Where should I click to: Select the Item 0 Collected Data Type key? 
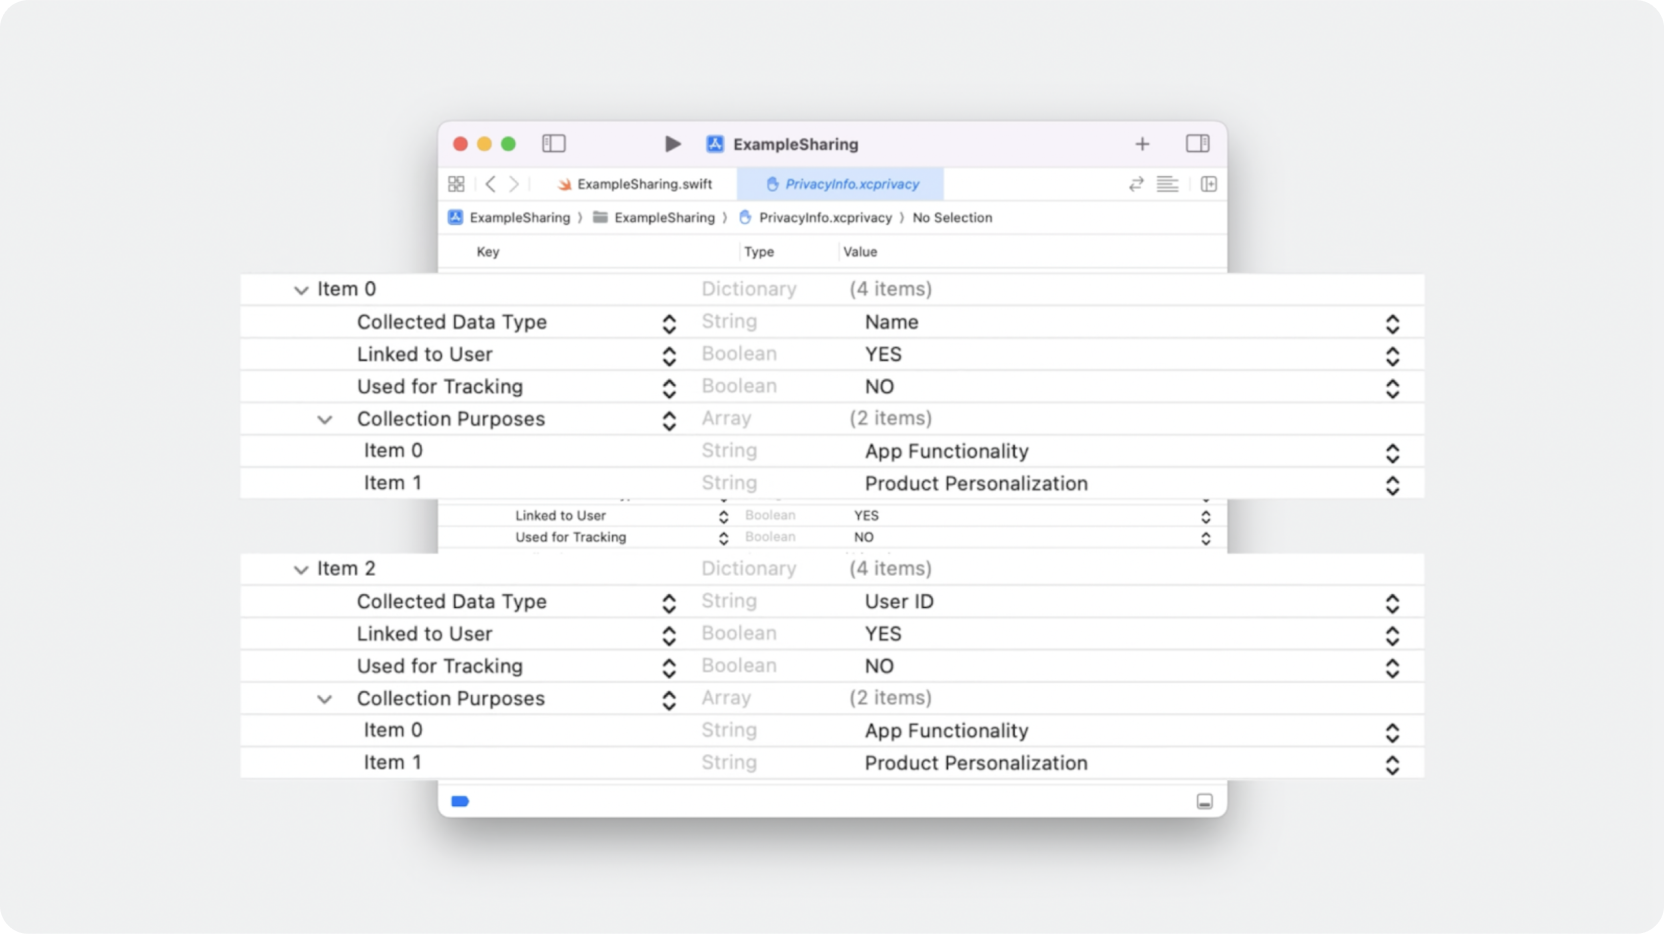click(452, 322)
